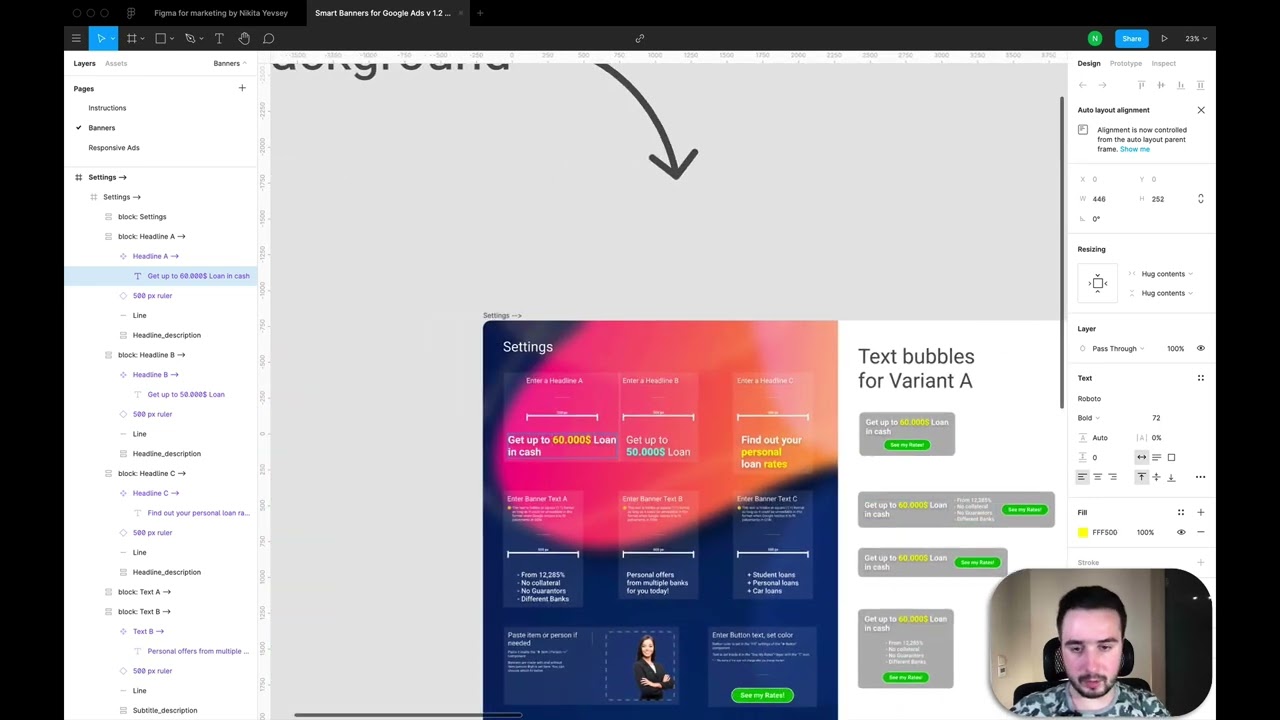1280x720 pixels.
Task: Click the fill opacity 100% field
Action: tap(1146, 532)
